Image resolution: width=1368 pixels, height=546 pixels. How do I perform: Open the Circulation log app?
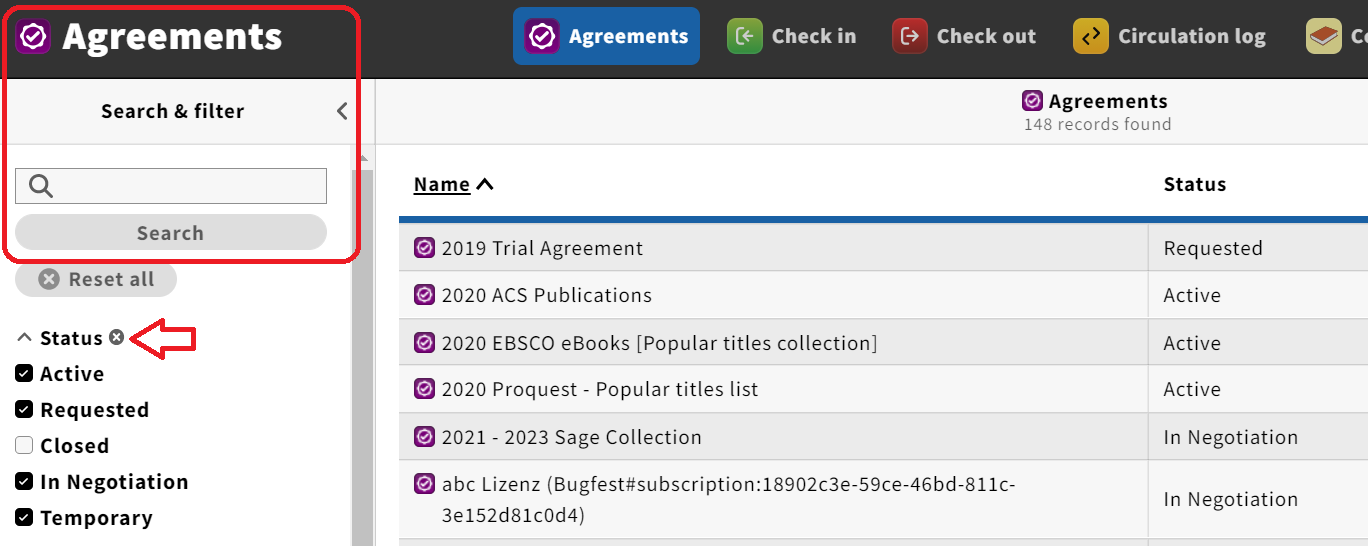[x=1169, y=37]
